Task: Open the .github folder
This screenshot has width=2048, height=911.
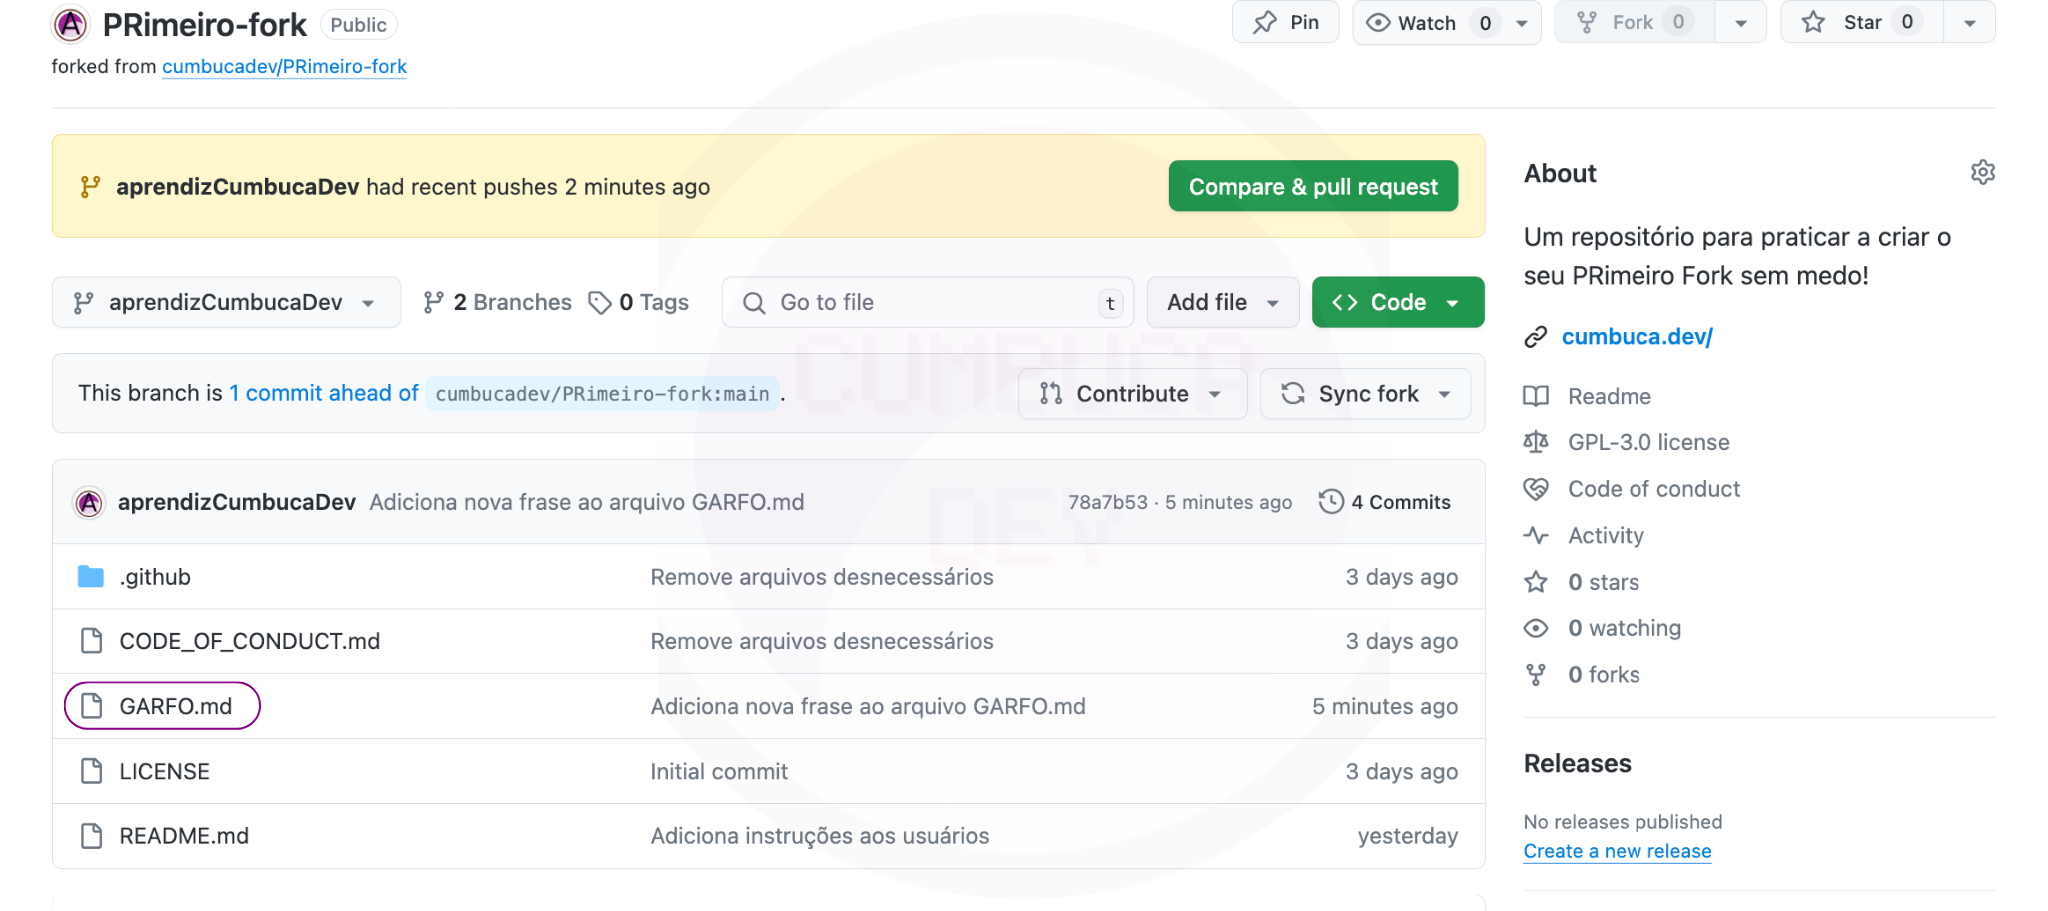Action: 155,577
